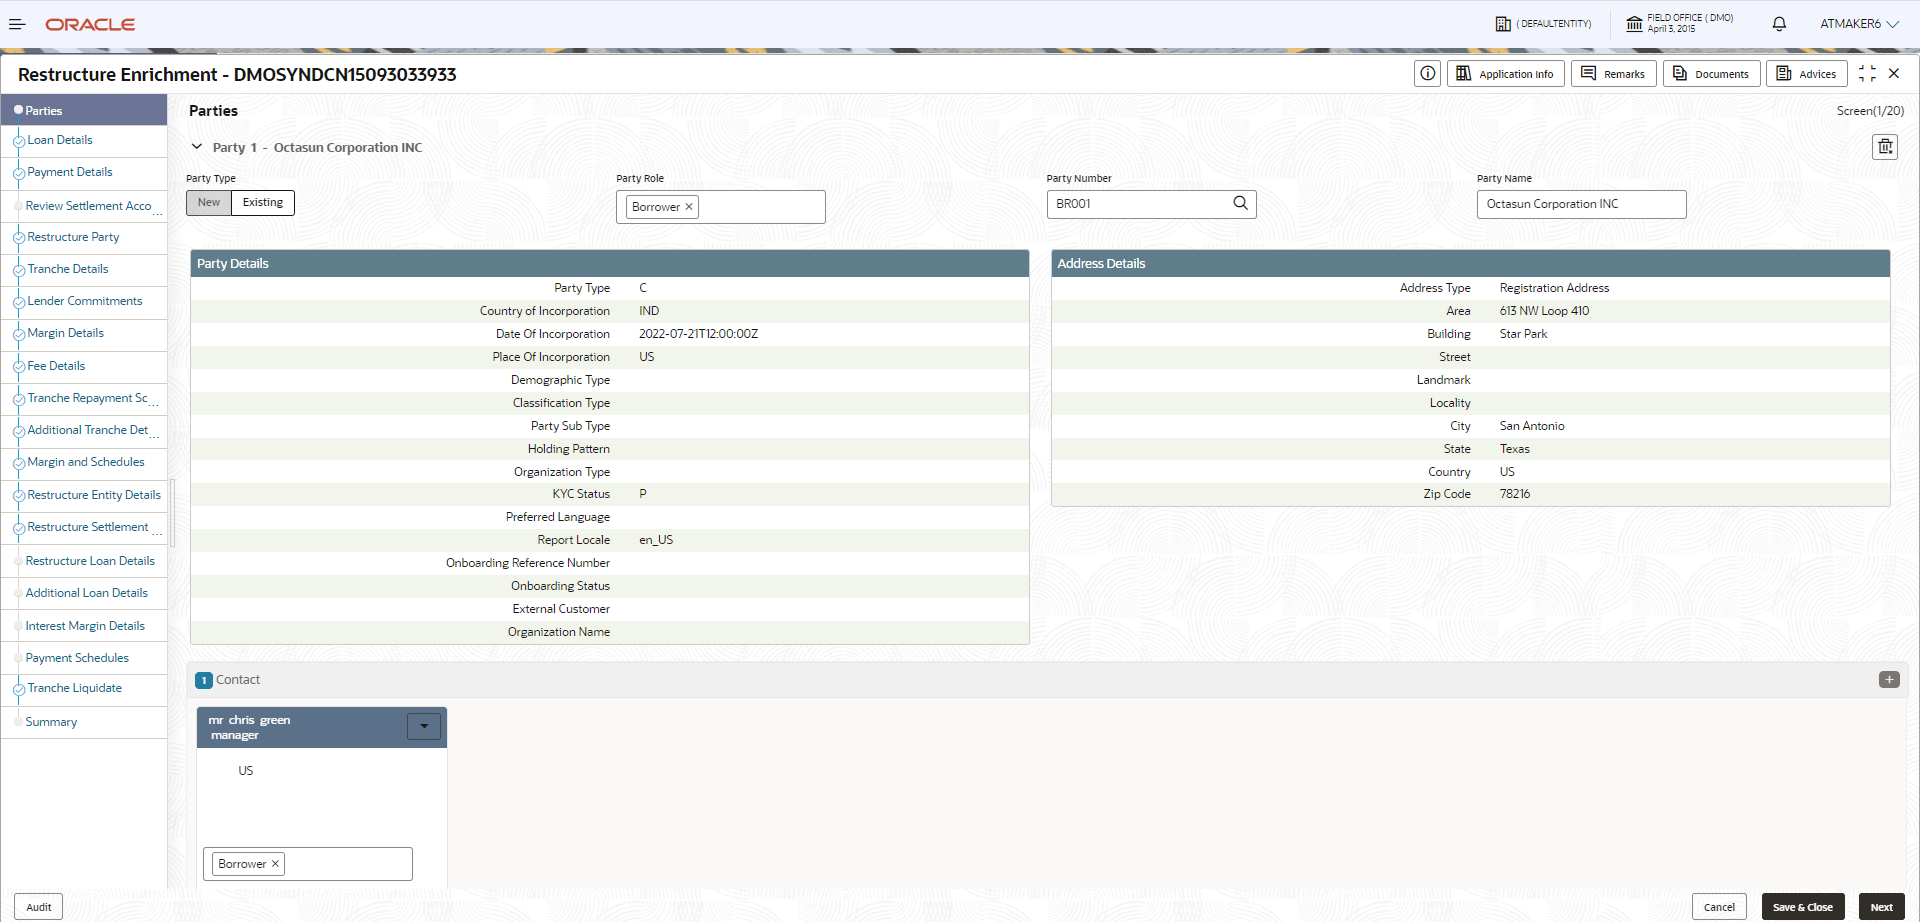Go to Interest Margin Details step
The height and width of the screenshot is (922, 1920).
85,626
